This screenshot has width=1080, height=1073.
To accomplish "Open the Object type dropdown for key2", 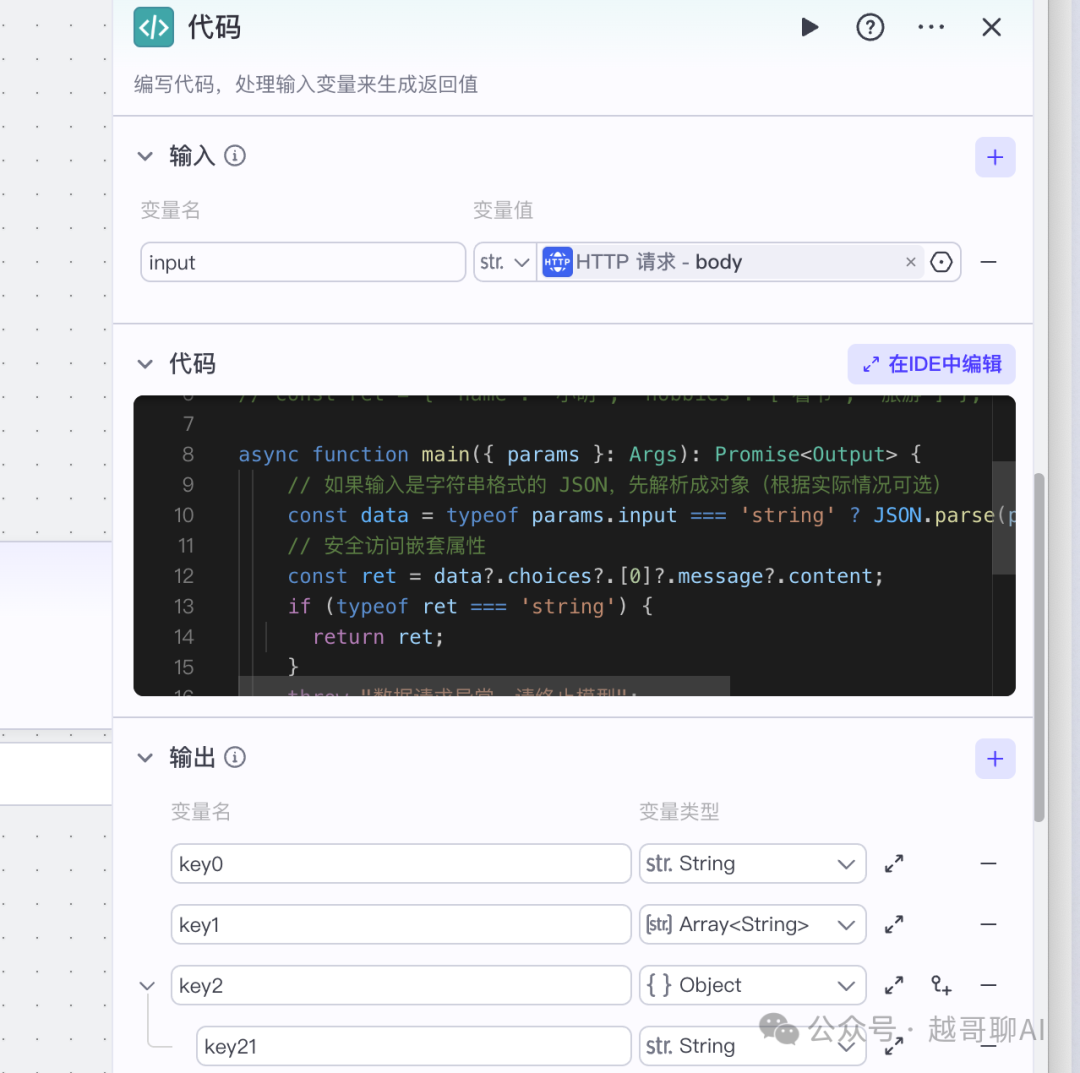I will pyautogui.click(x=752, y=986).
